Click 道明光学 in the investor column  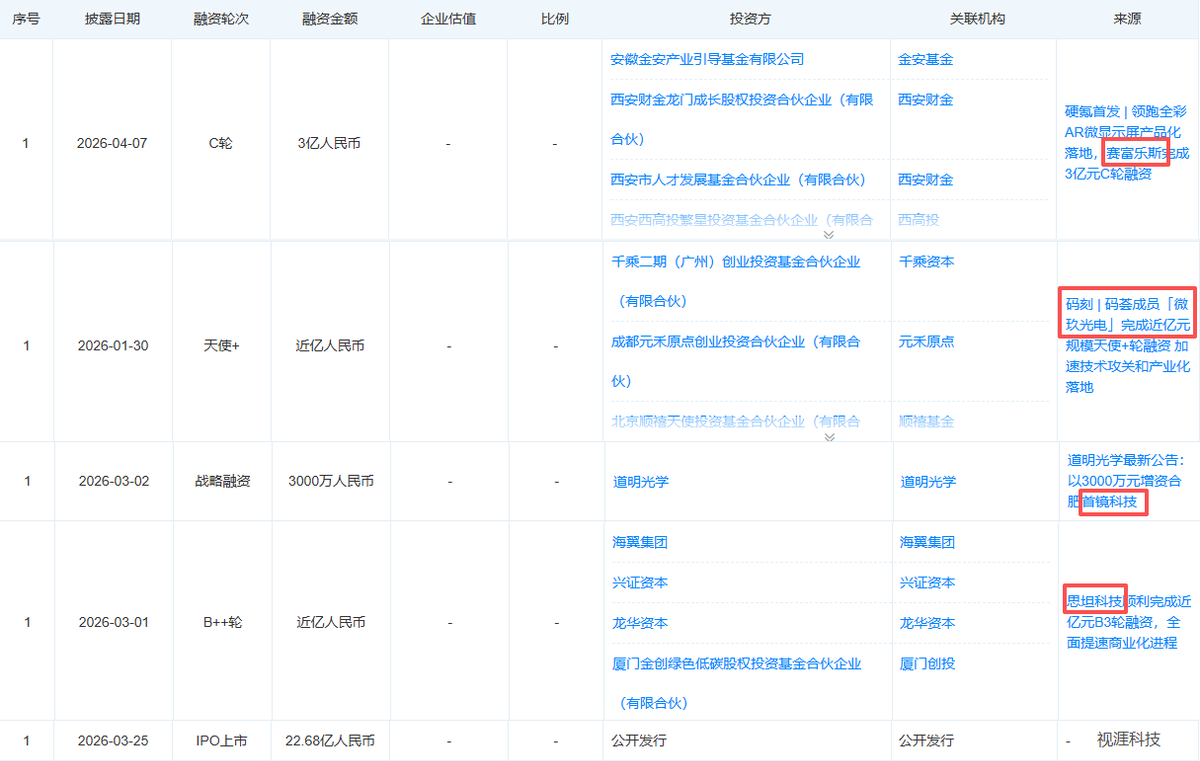[641, 482]
